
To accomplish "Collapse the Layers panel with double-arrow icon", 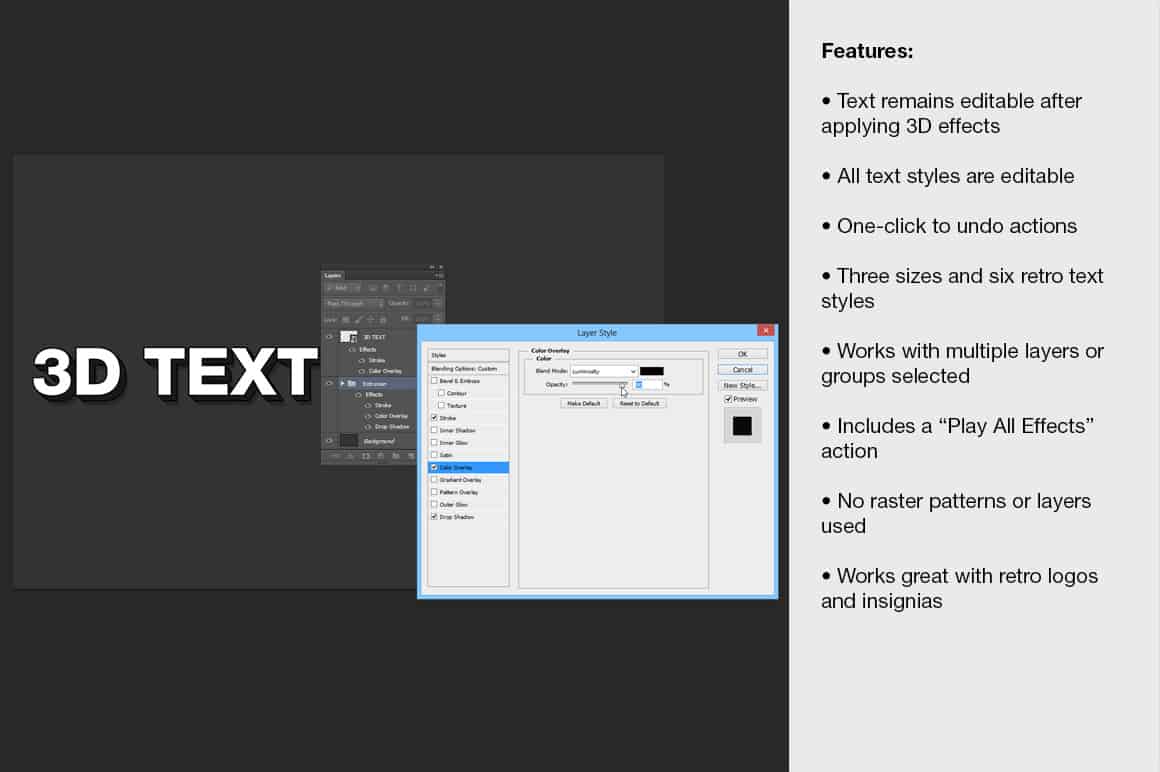I will tap(431, 267).
